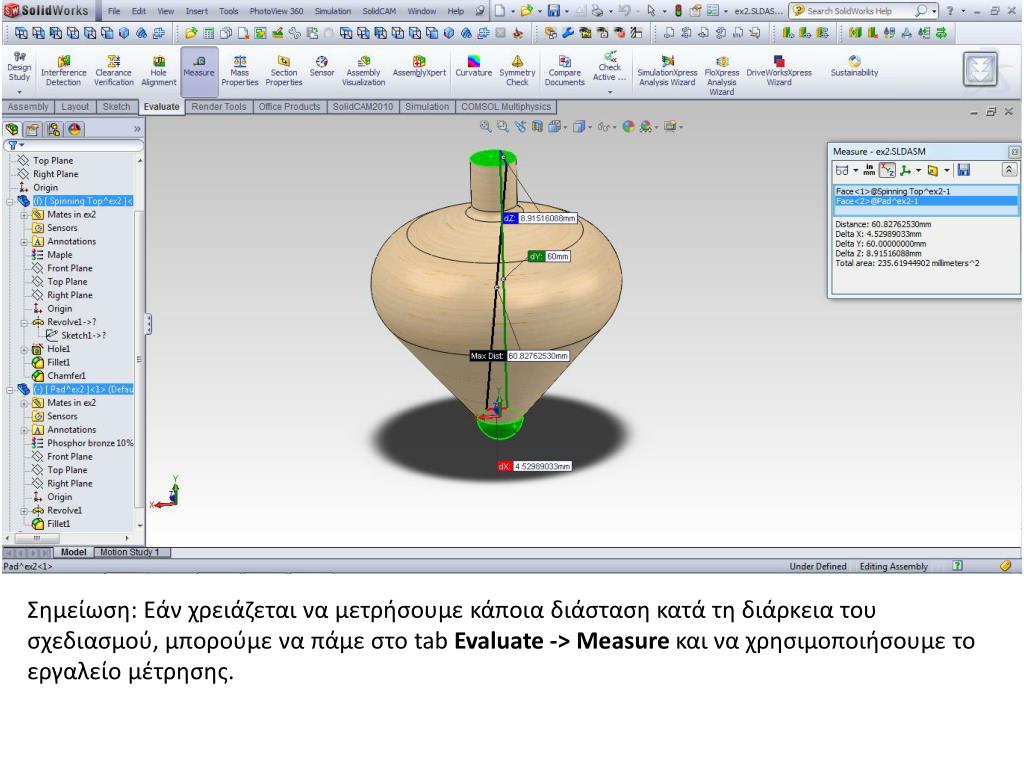Select Sketch1->? in the feature tree
Image resolution: width=1024 pixels, height=768 pixels.
pos(84,336)
